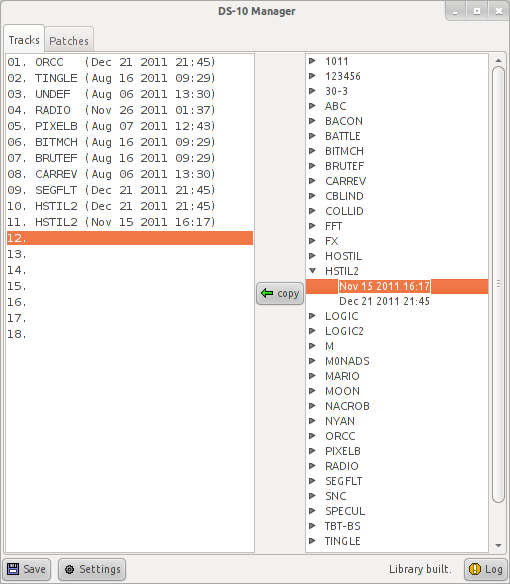Expand the 1011 library entry
Image resolution: width=510 pixels, height=584 pixels.
pyautogui.click(x=312, y=61)
